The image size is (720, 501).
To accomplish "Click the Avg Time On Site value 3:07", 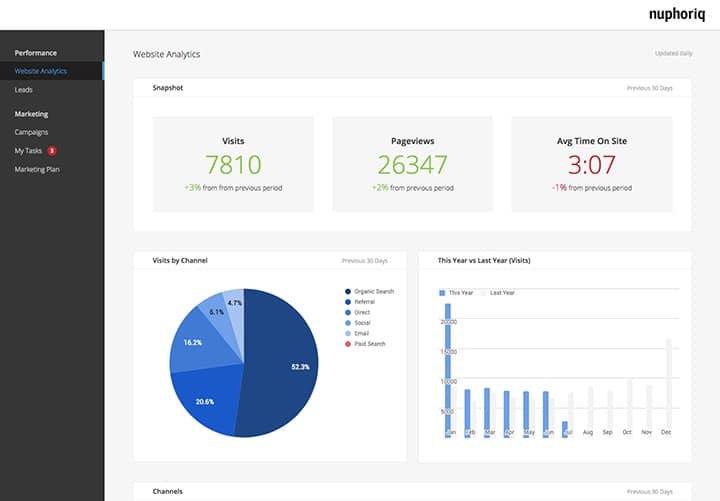I will (x=591, y=164).
